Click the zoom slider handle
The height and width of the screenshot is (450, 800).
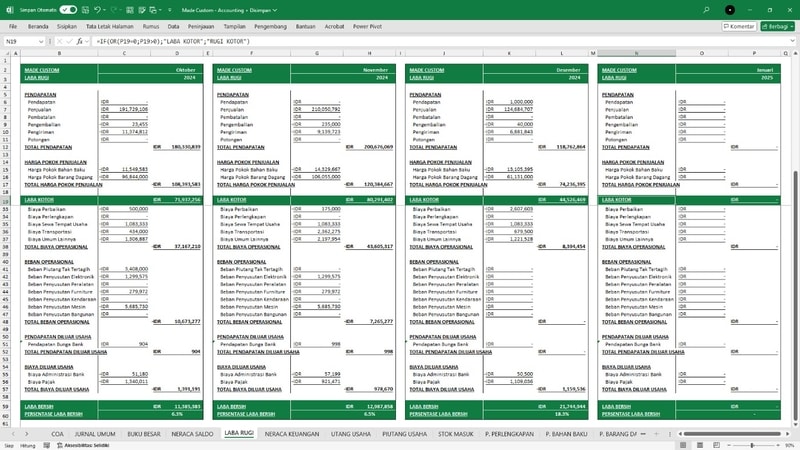pyautogui.click(x=752, y=445)
